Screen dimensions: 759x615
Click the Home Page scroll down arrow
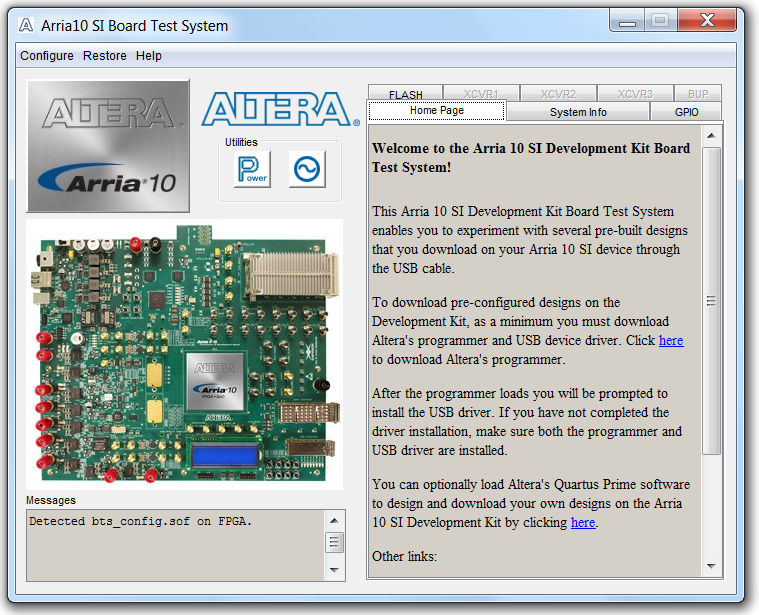pos(711,566)
